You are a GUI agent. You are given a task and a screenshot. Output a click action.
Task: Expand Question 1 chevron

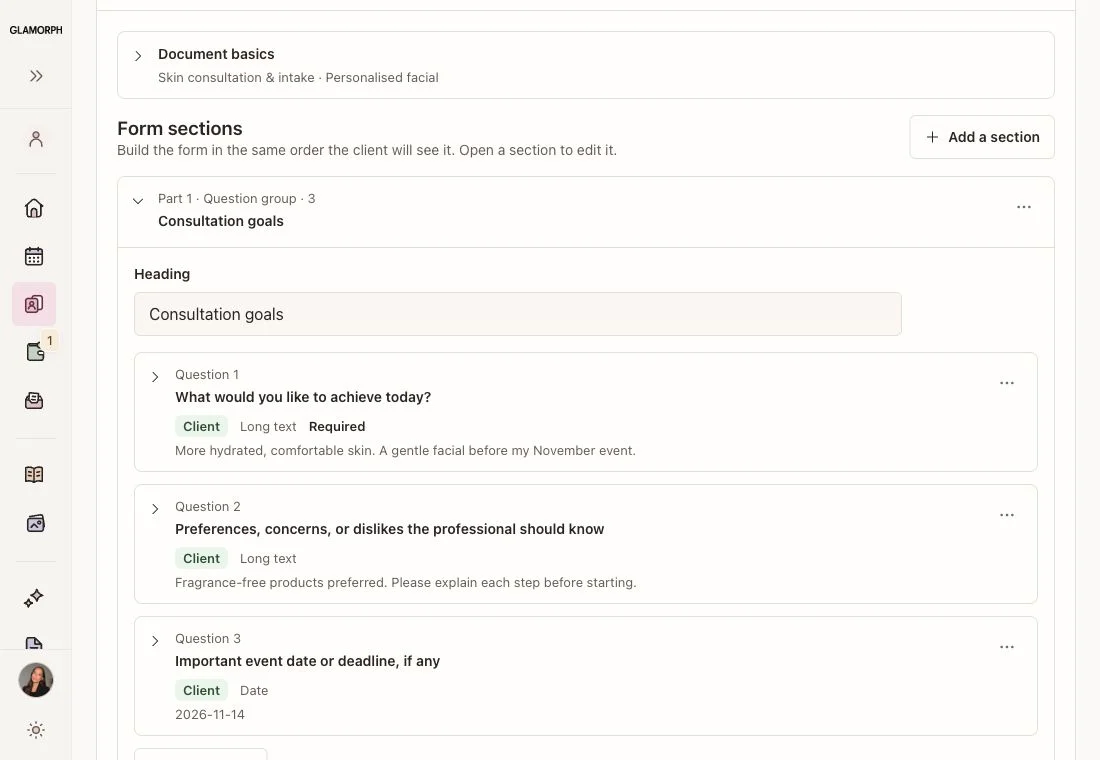155,377
